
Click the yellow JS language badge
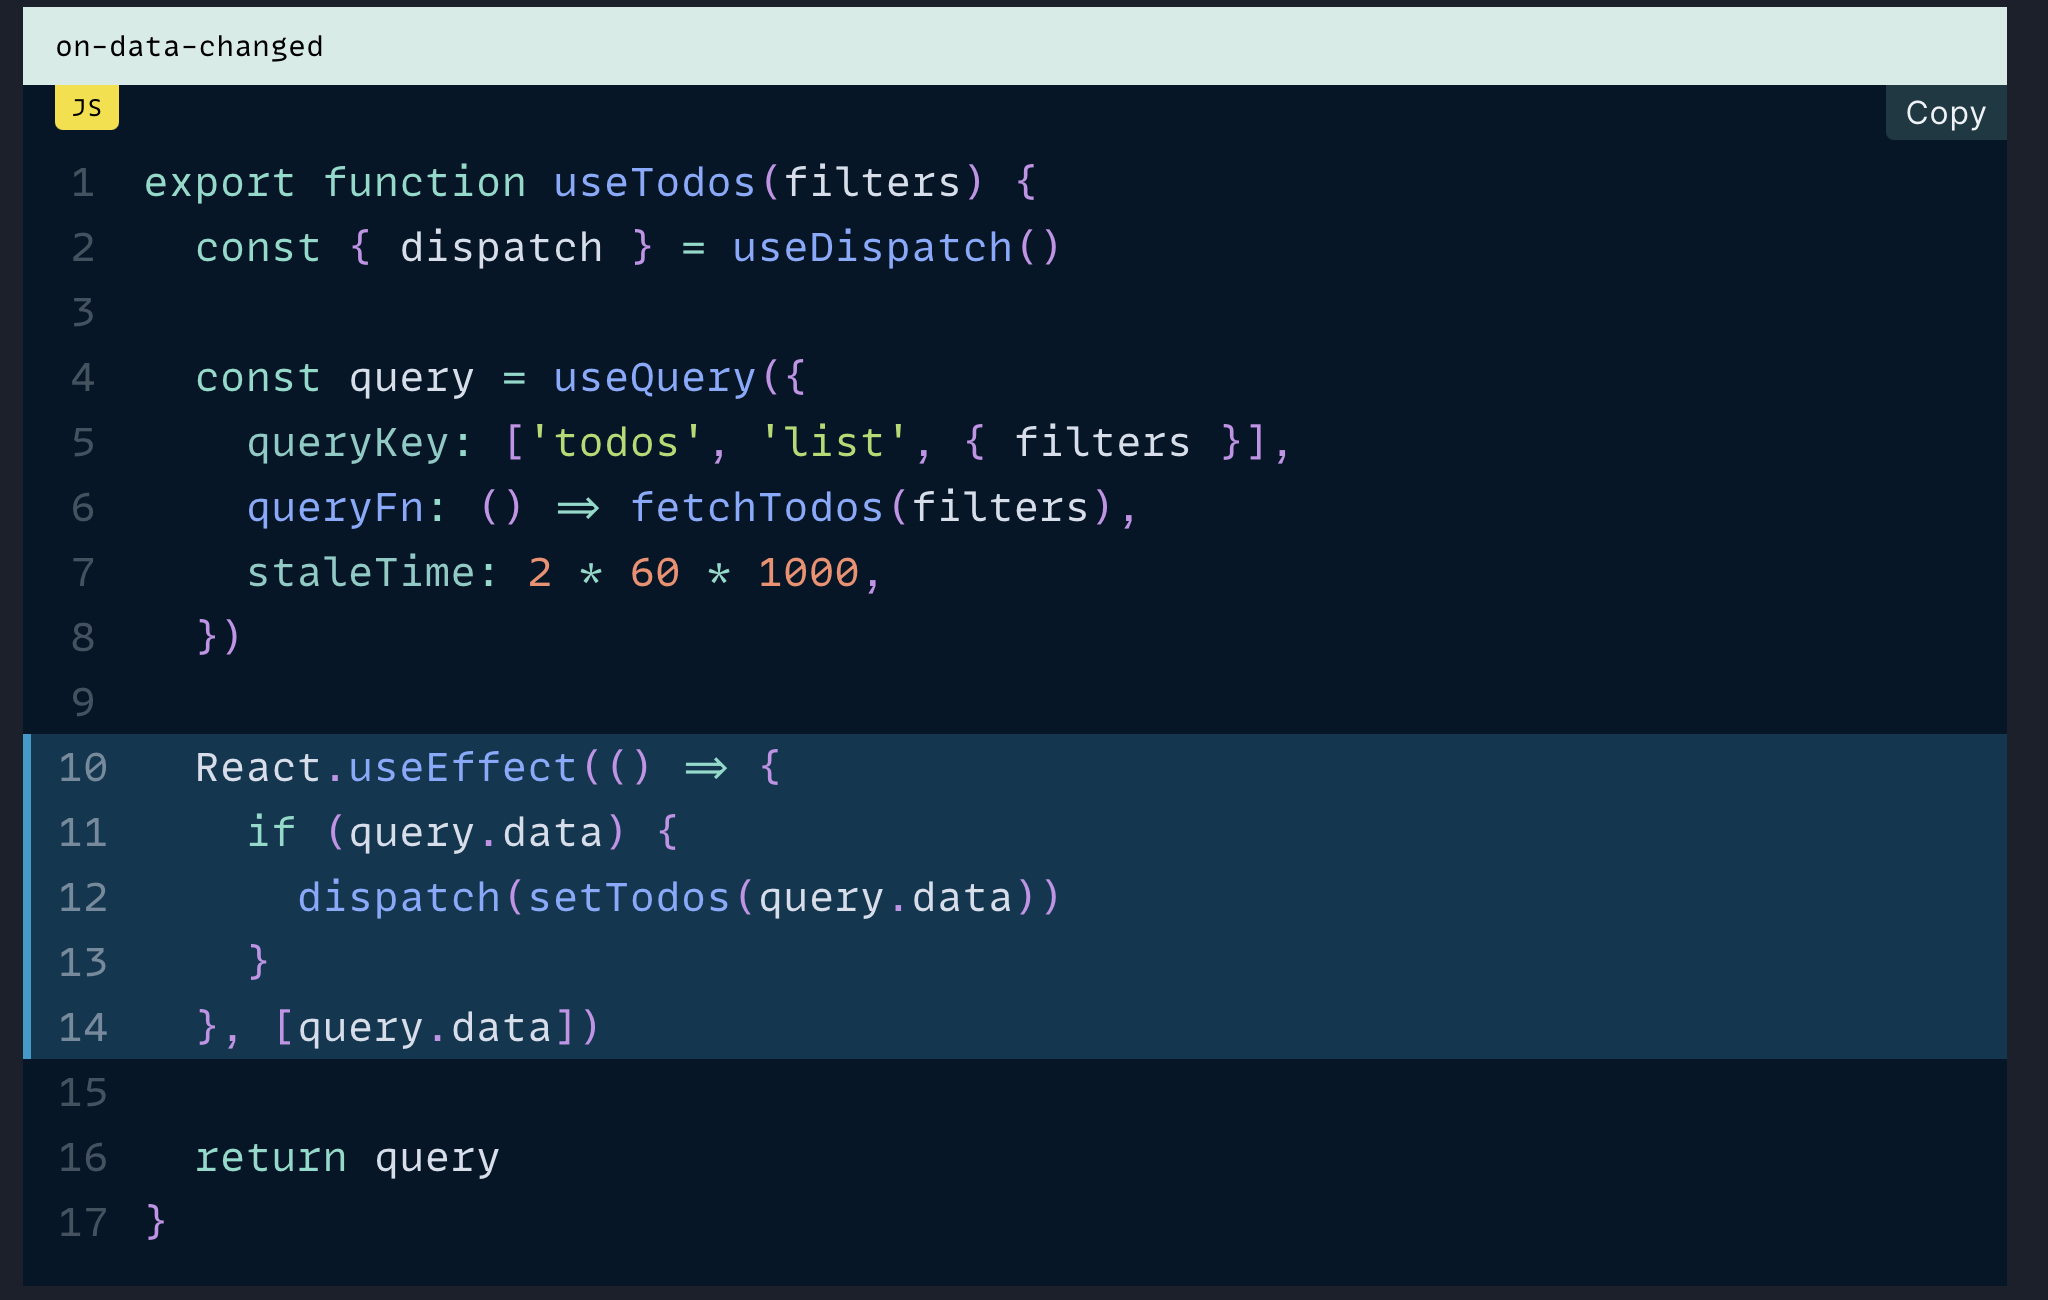[x=87, y=107]
